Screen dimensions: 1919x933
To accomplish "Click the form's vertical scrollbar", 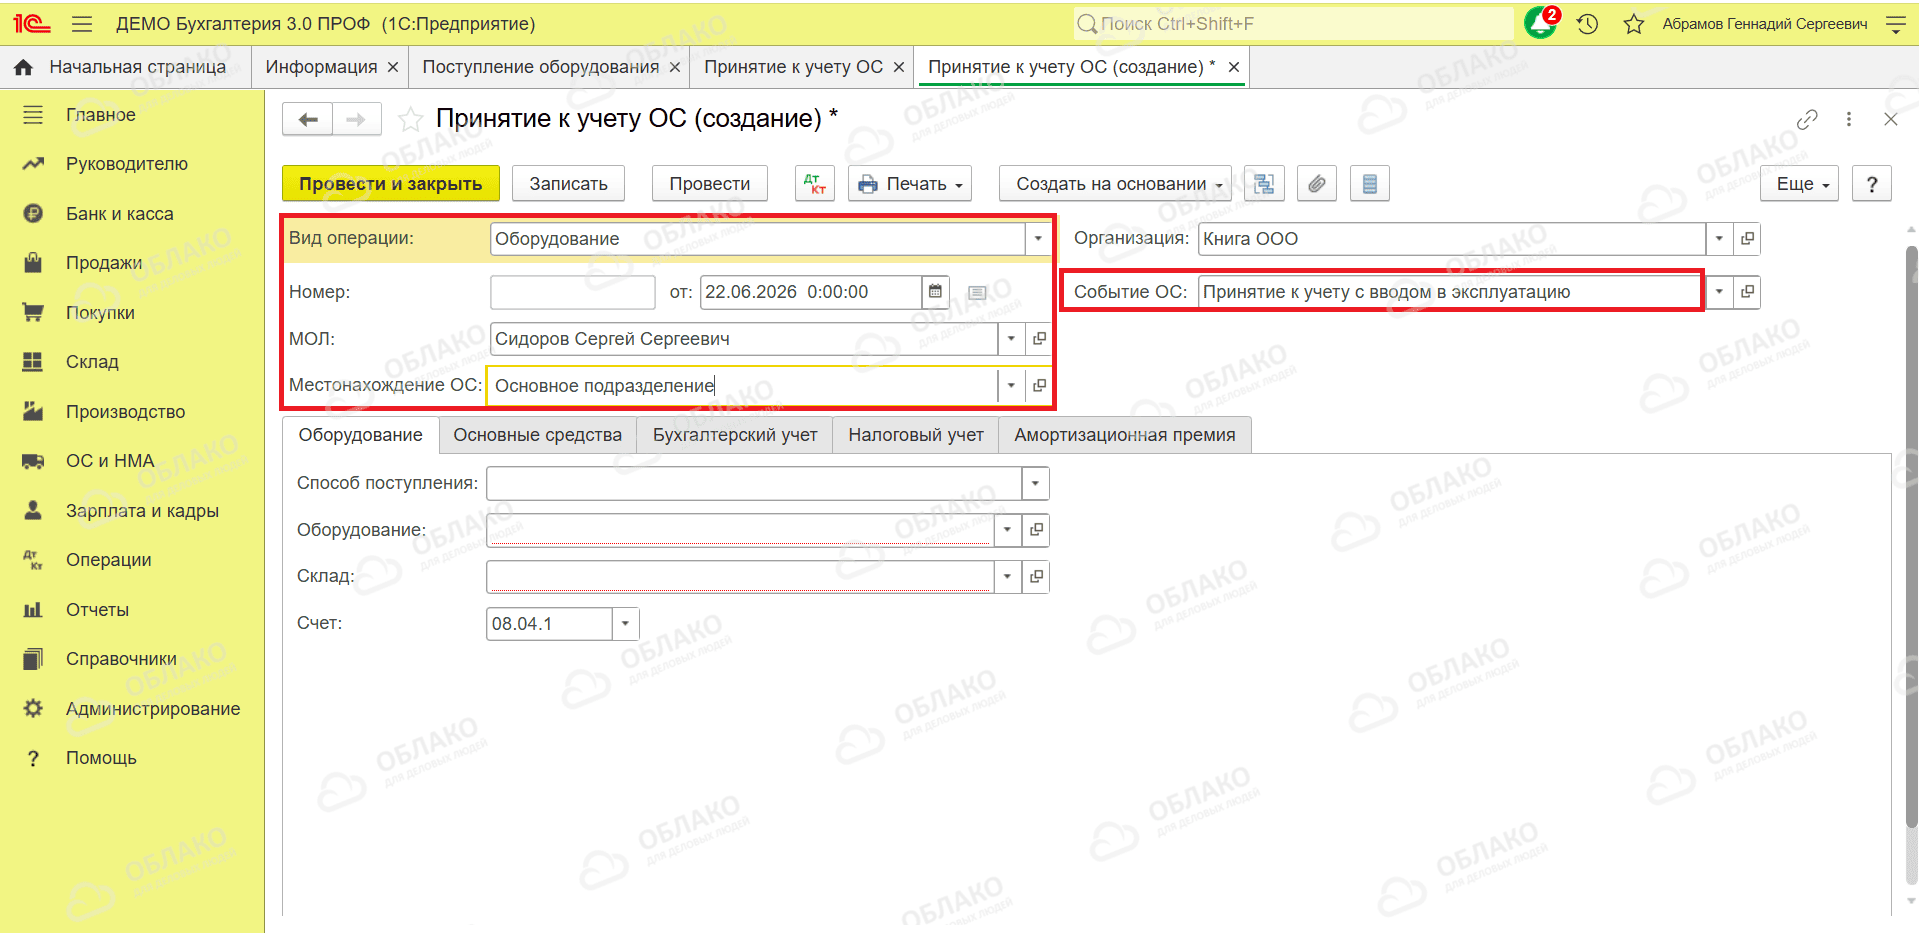I will (x=1911, y=535).
